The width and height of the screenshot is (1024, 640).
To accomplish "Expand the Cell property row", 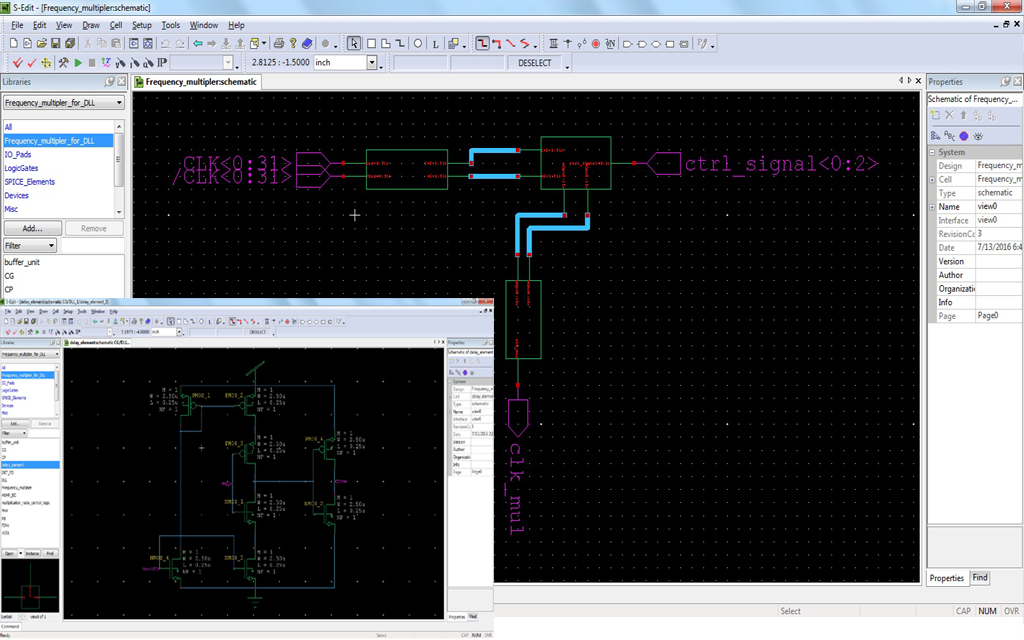I will (933, 180).
